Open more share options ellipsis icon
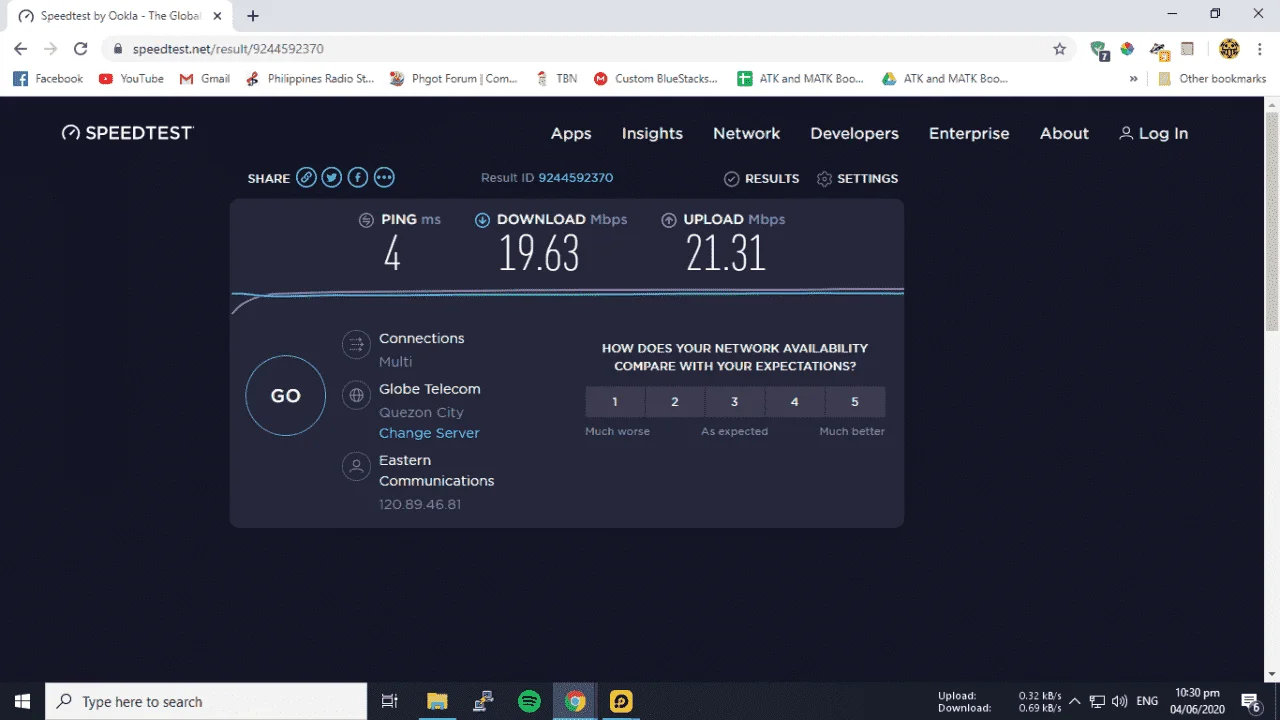This screenshot has width=1280, height=720. tap(384, 178)
